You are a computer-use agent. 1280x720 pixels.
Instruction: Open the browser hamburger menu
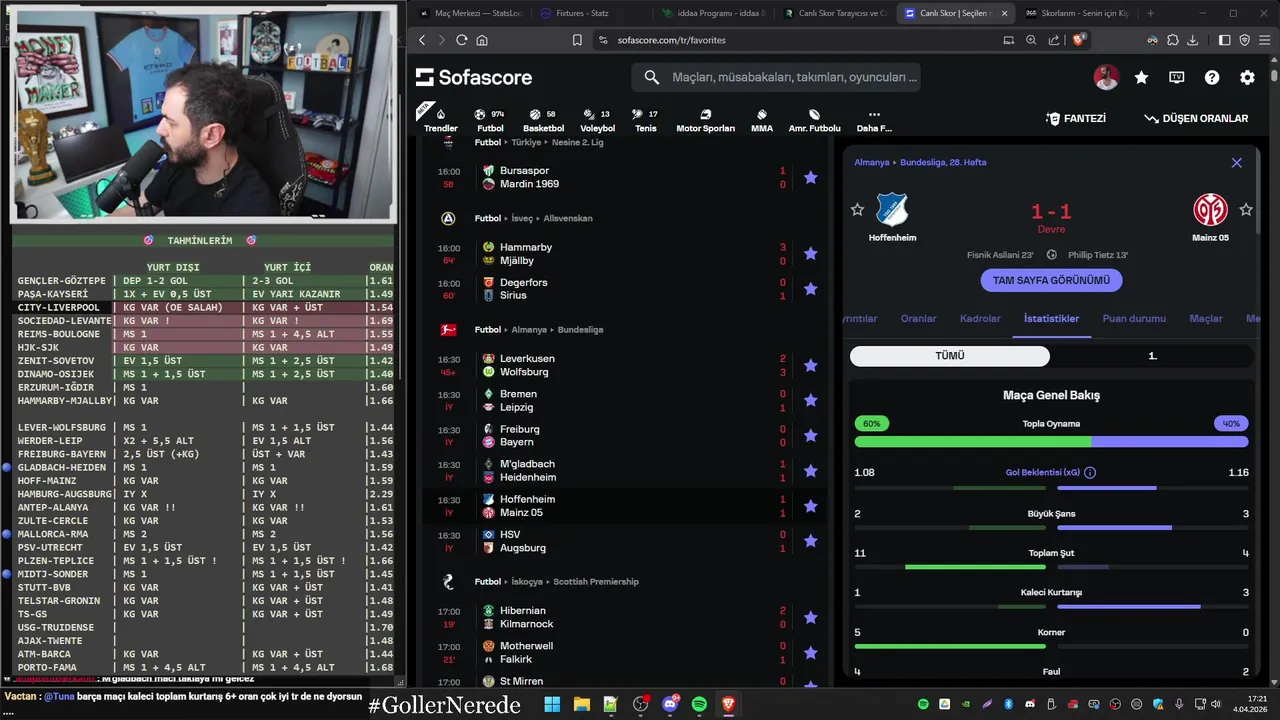coord(1264,40)
